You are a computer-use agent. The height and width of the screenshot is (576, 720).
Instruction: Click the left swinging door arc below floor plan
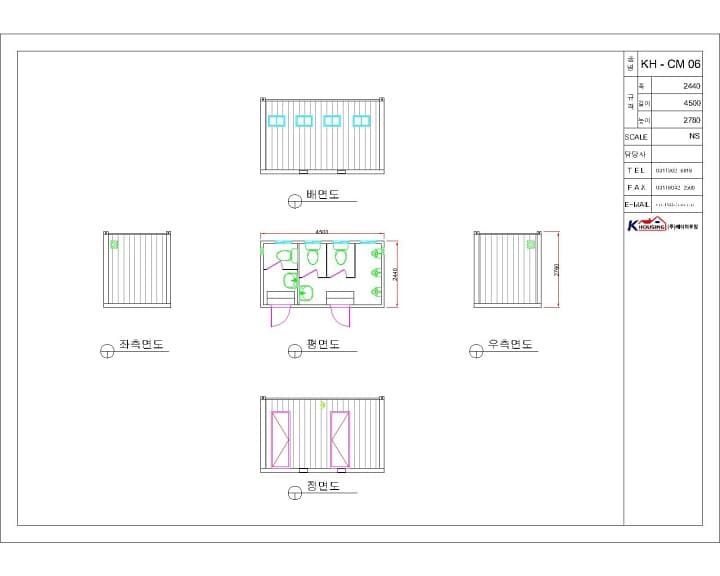click(281, 316)
